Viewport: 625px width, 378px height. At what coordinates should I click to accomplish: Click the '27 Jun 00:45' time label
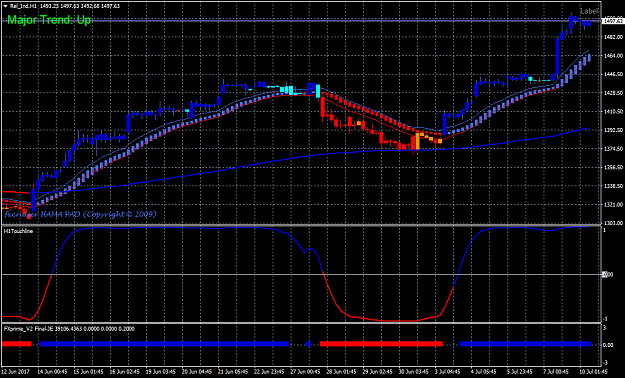tap(305, 372)
